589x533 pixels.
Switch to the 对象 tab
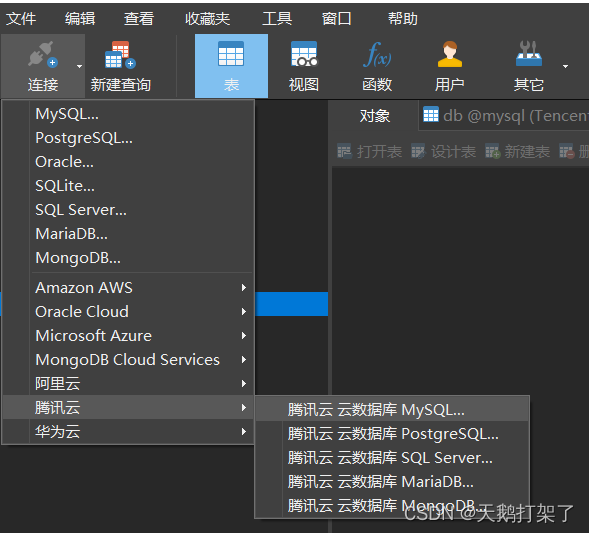[375, 116]
